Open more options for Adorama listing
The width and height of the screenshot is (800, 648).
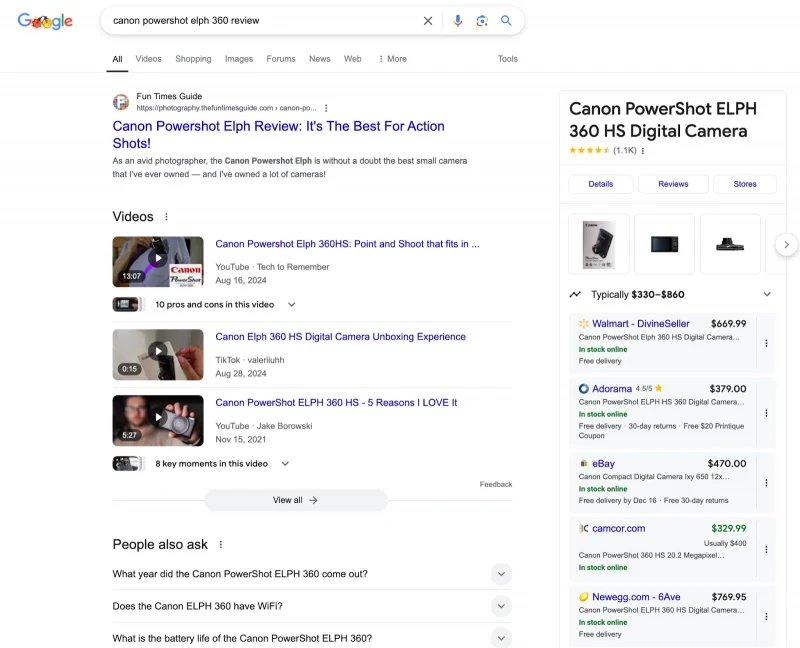pyautogui.click(x=766, y=413)
